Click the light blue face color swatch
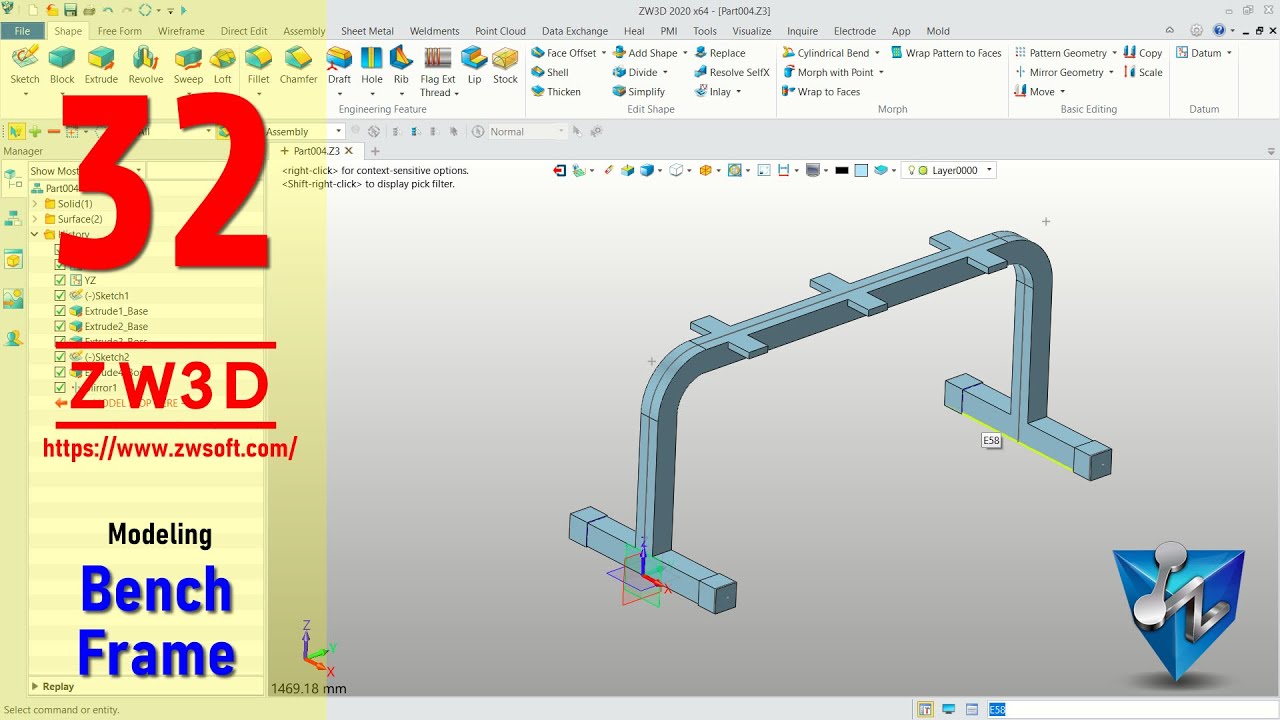 pos(861,171)
